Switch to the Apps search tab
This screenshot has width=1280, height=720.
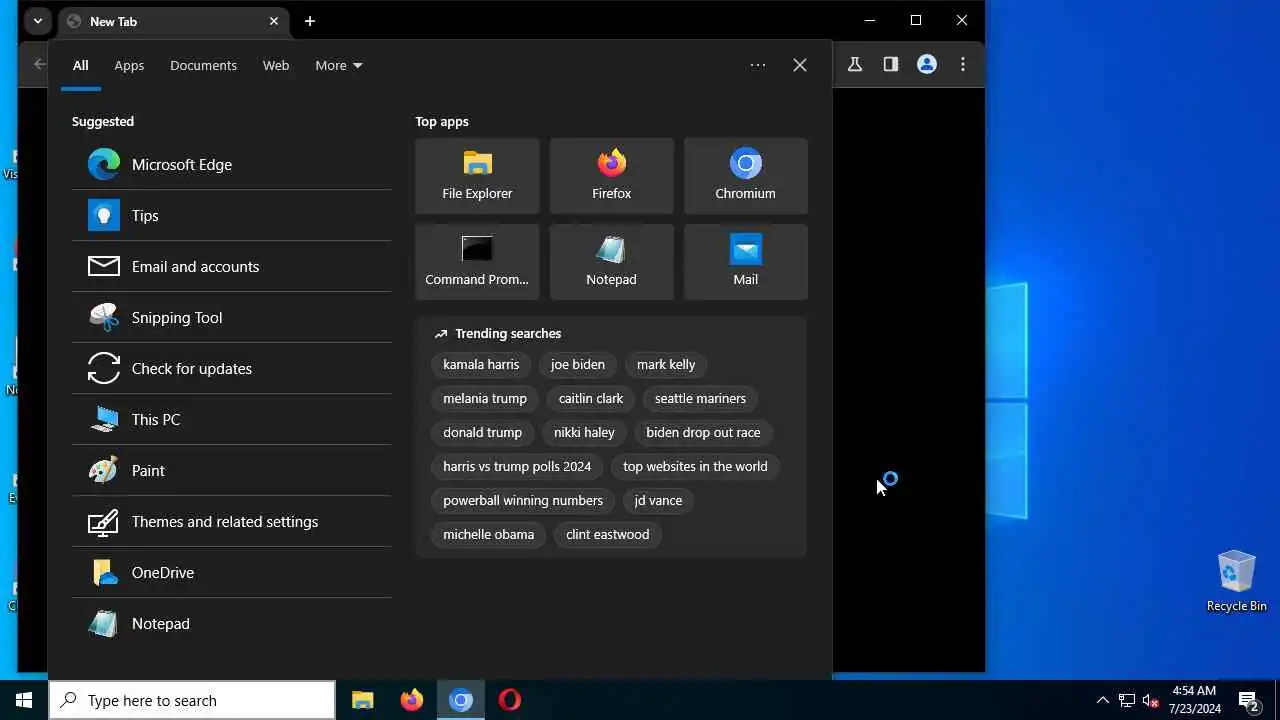pyautogui.click(x=129, y=65)
